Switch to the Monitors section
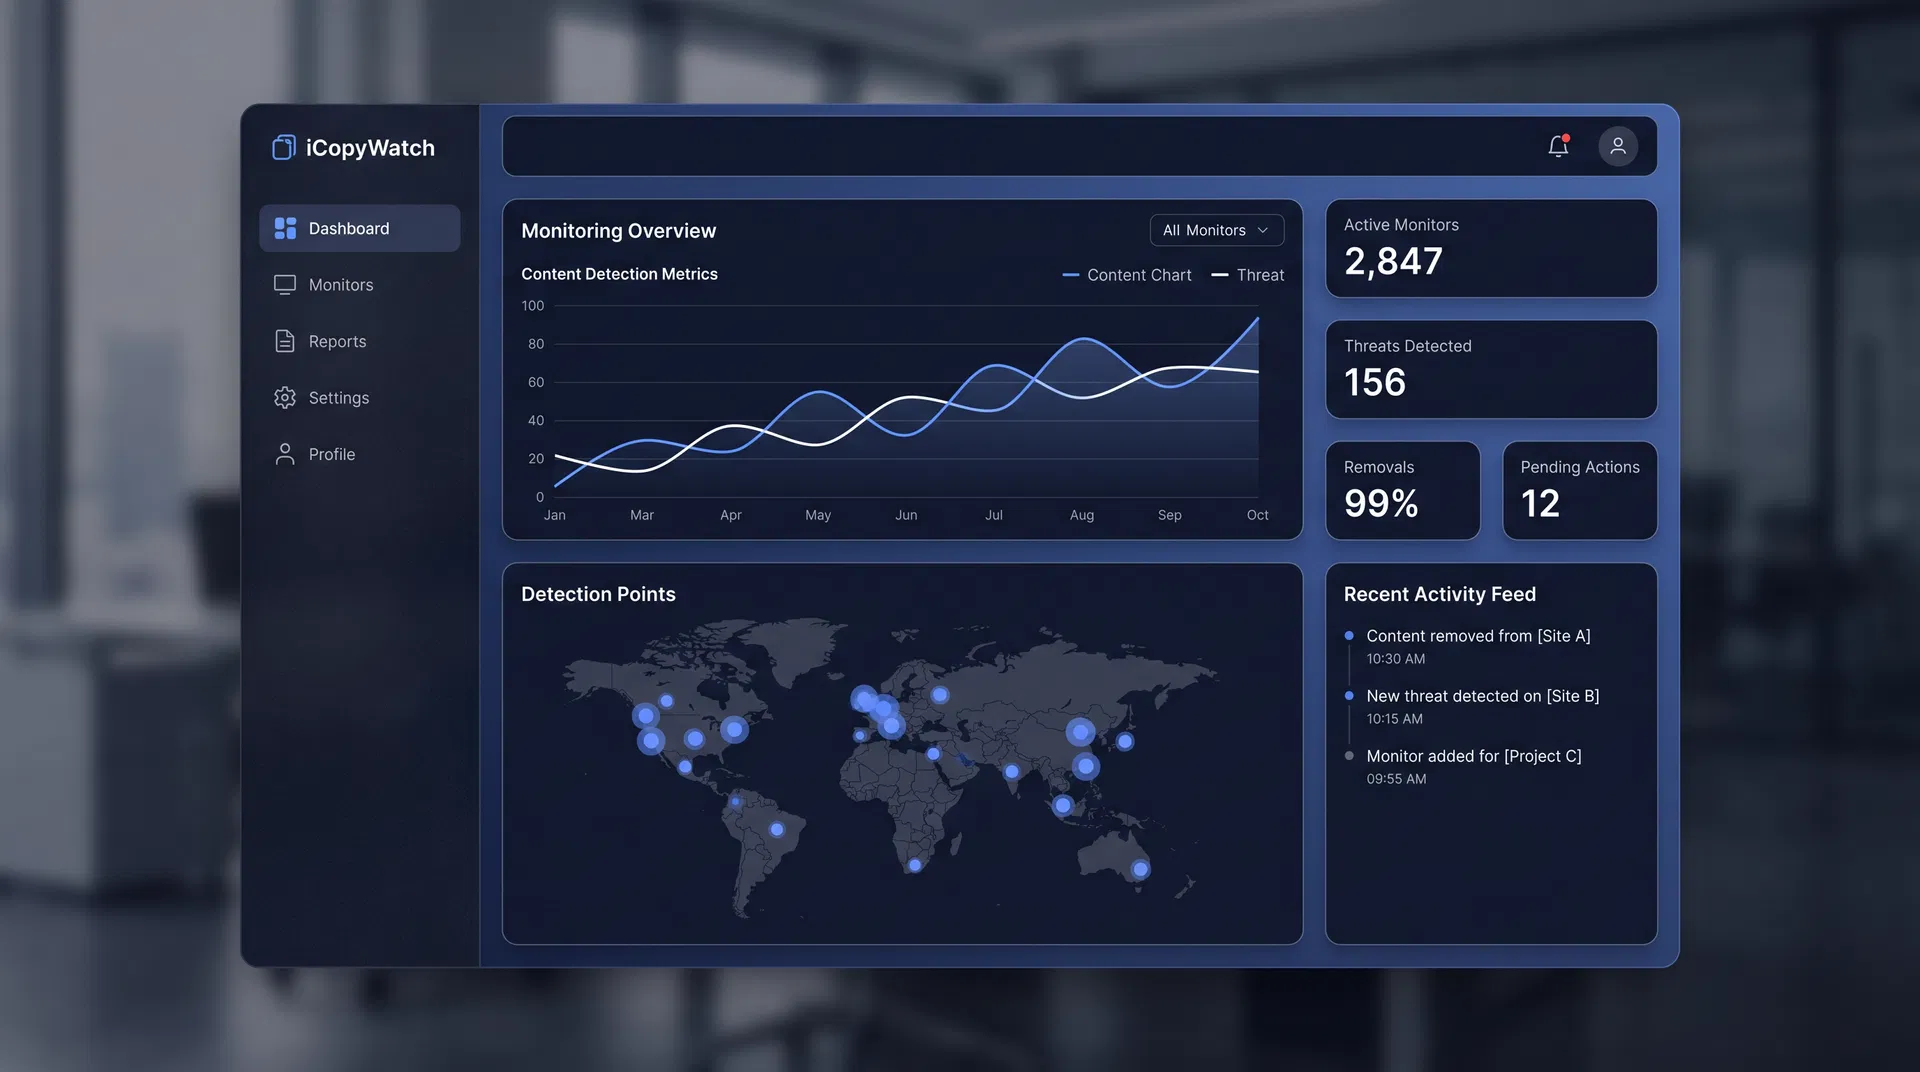 tap(340, 284)
